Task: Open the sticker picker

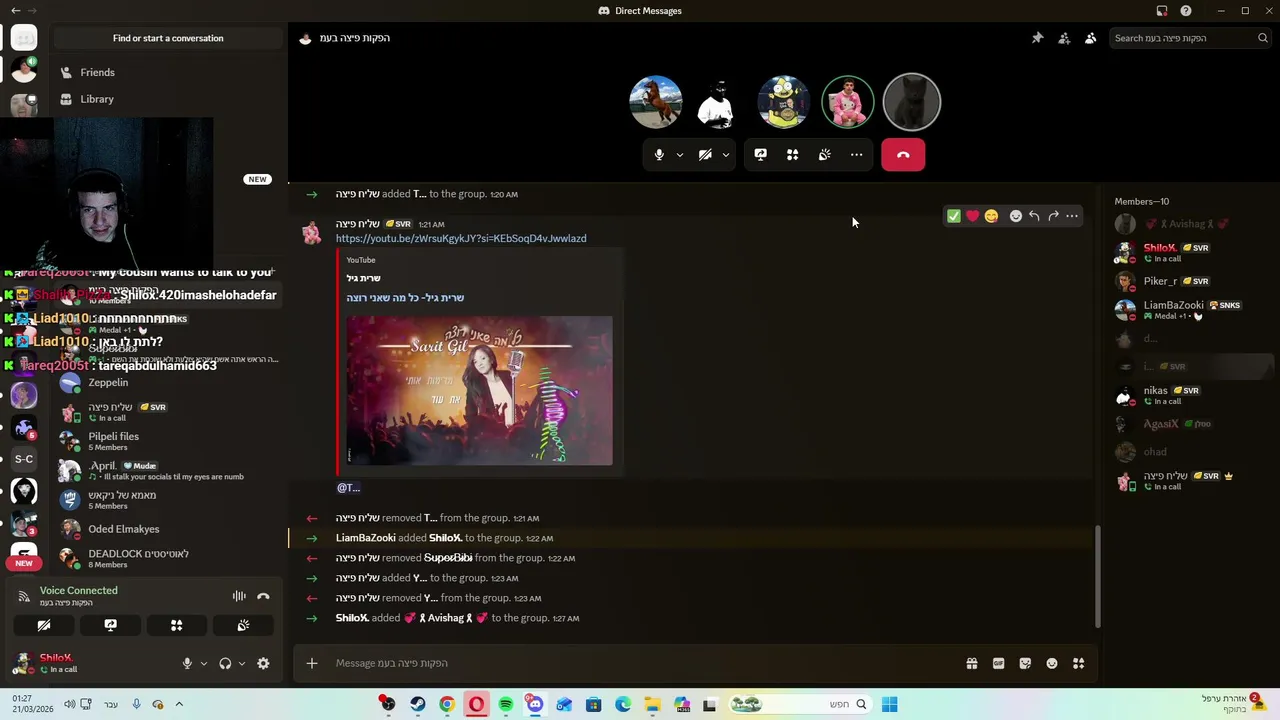Action: tap(1025, 663)
